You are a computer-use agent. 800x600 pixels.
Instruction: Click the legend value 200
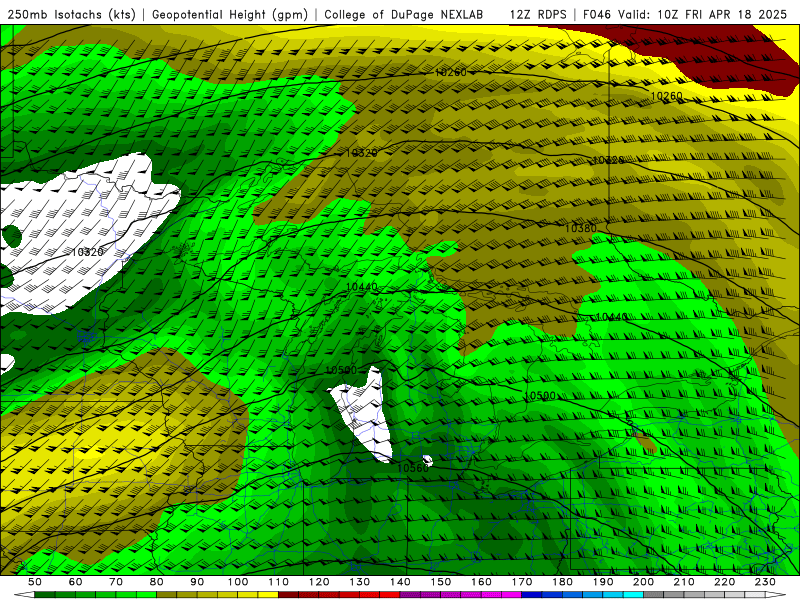[x=644, y=582]
